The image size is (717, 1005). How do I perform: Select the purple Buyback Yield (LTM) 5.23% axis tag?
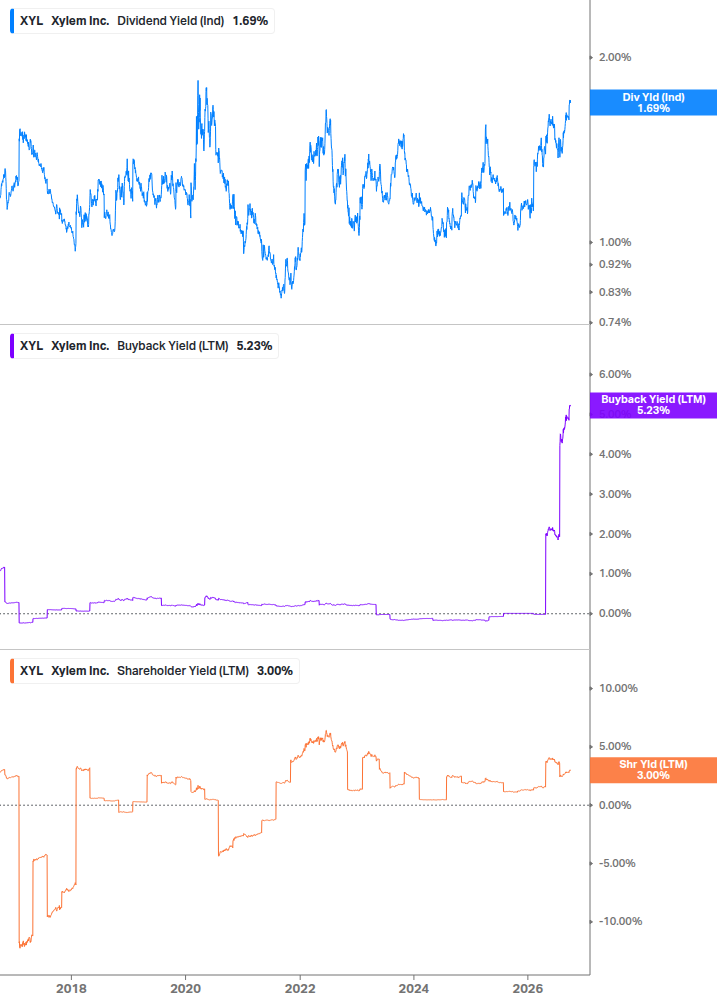(x=653, y=405)
